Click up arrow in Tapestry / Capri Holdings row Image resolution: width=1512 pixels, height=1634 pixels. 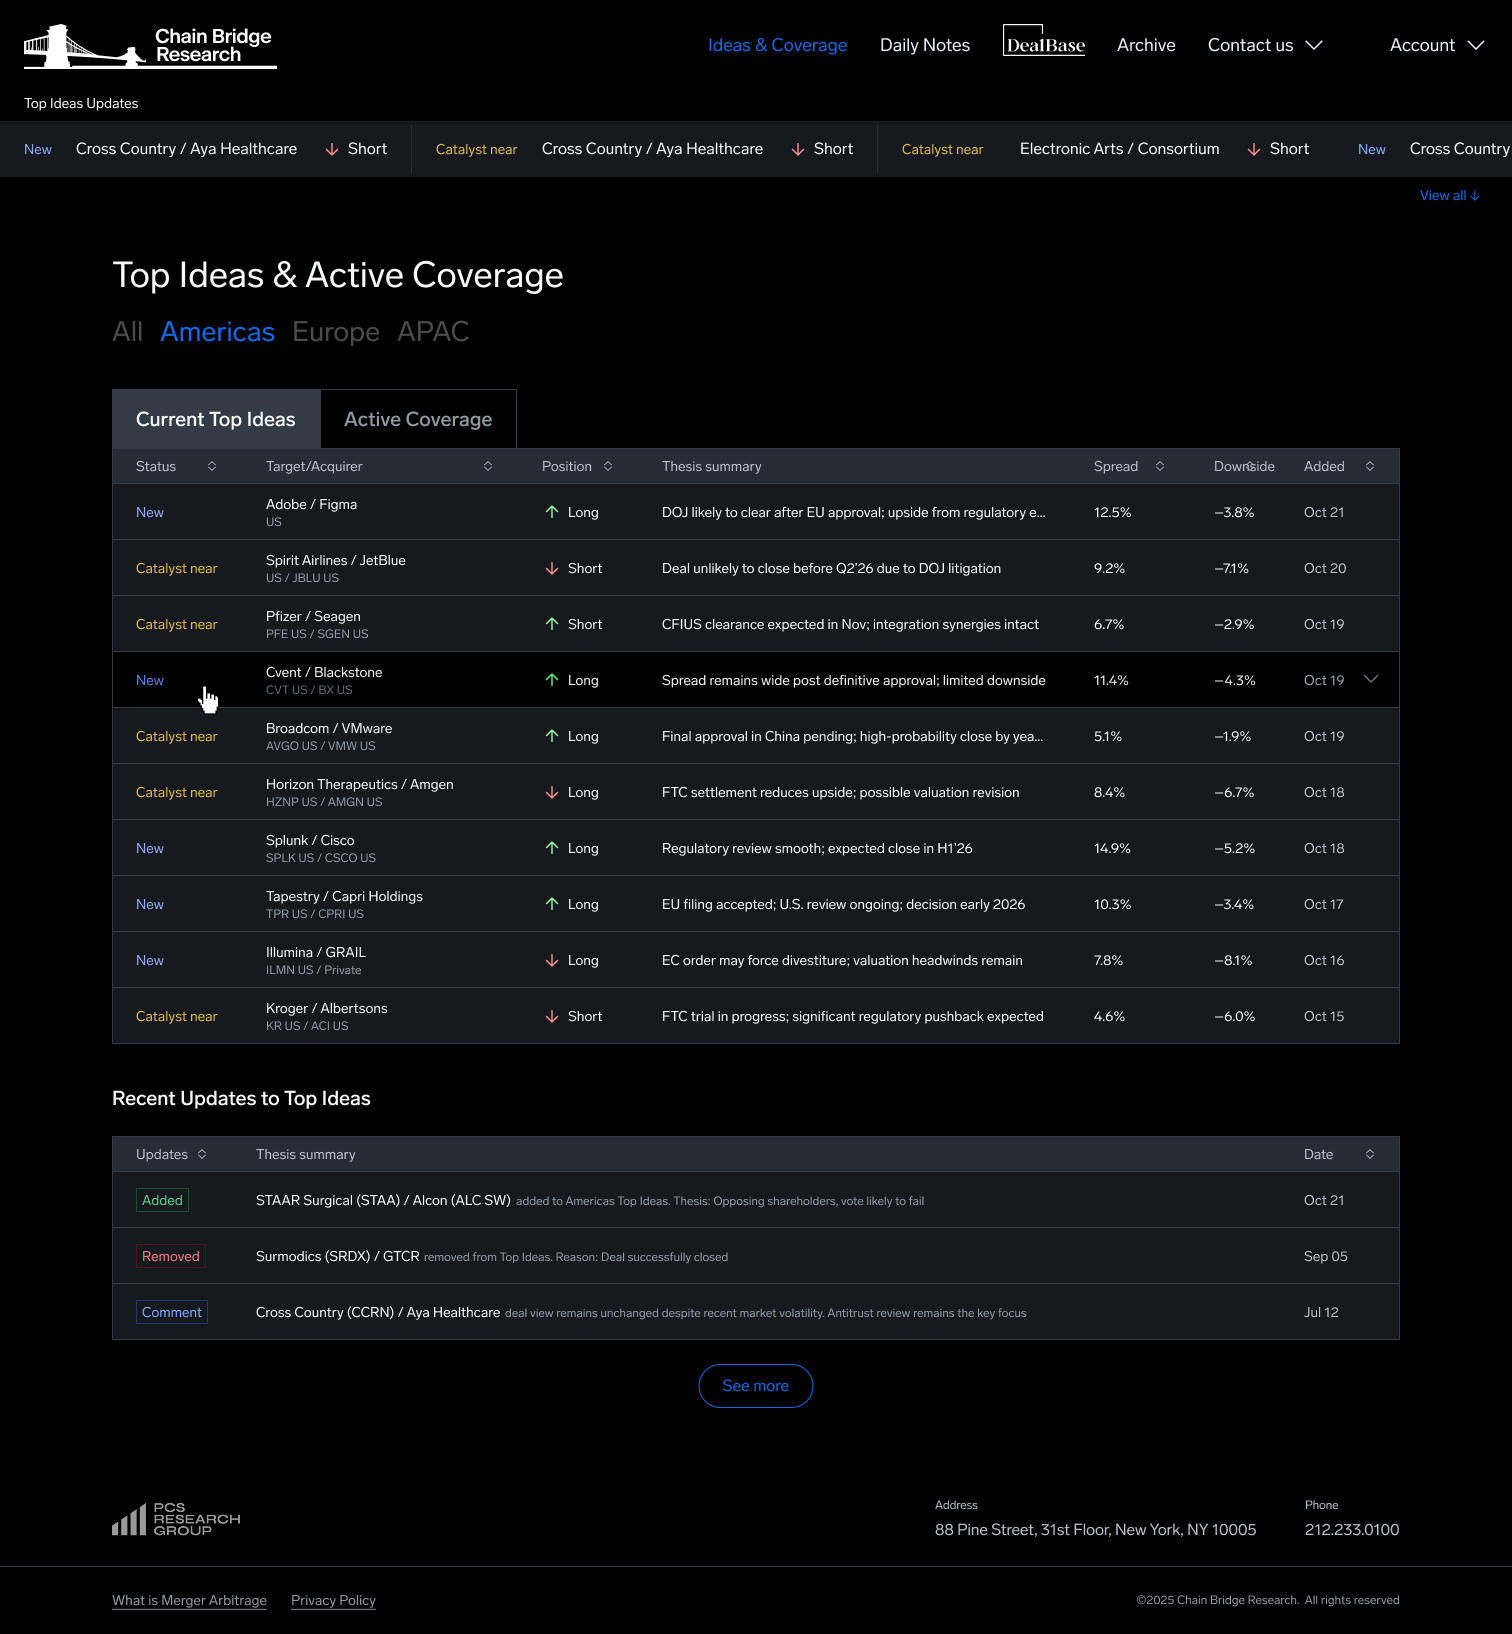click(x=552, y=904)
